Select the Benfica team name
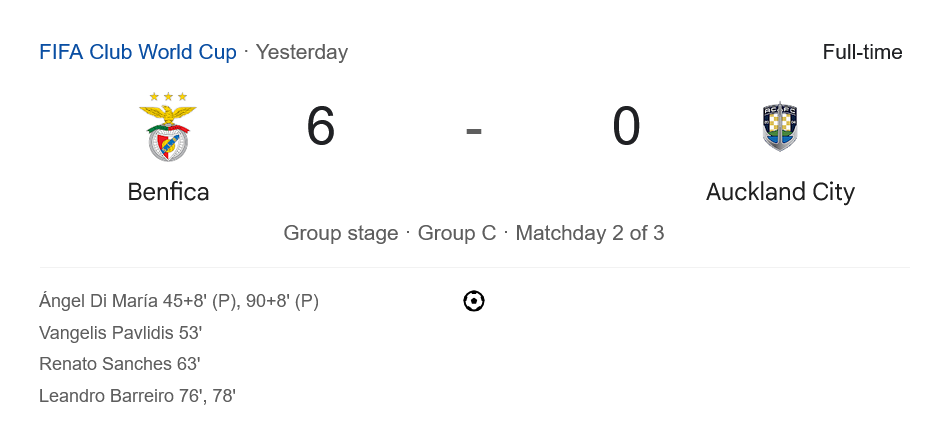The width and height of the screenshot is (948, 426). coord(168,192)
